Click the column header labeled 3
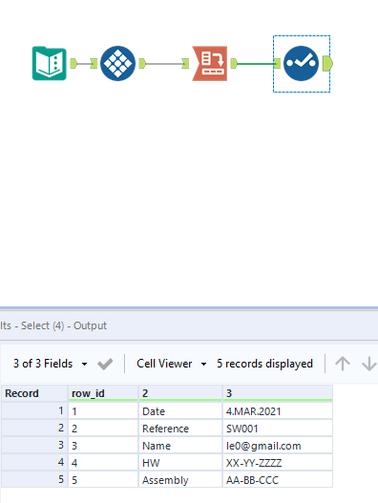The image size is (378, 503). [277, 393]
